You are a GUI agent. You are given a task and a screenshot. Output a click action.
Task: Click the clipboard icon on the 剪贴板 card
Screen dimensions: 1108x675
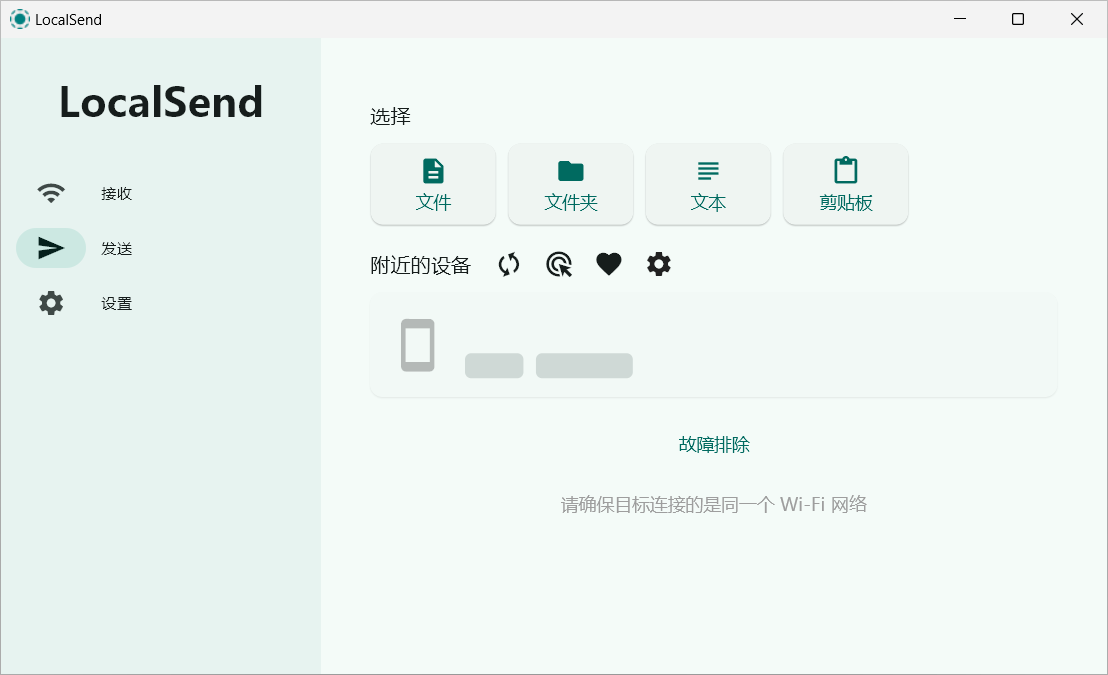click(x=845, y=170)
